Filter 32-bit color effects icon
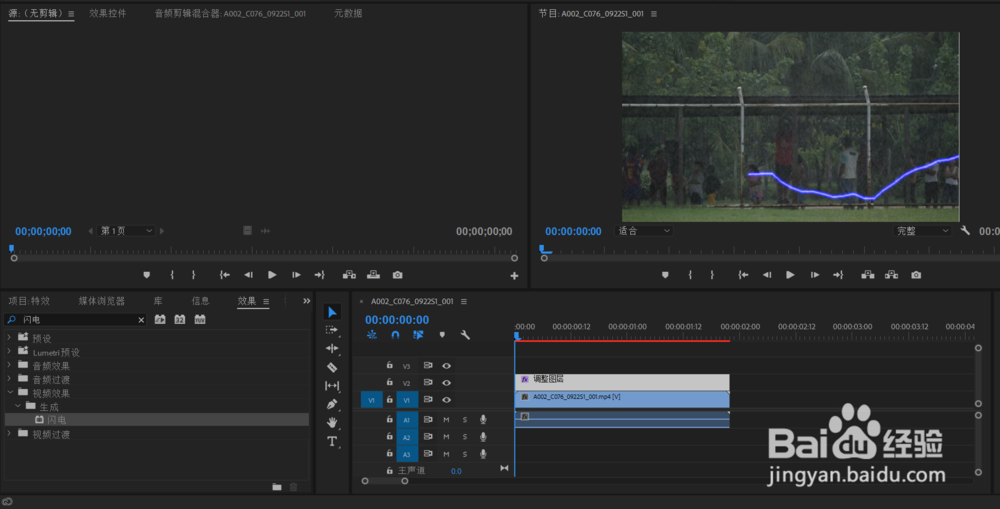The height and width of the screenshot is (509, 1000). click(x=180, y=320)
